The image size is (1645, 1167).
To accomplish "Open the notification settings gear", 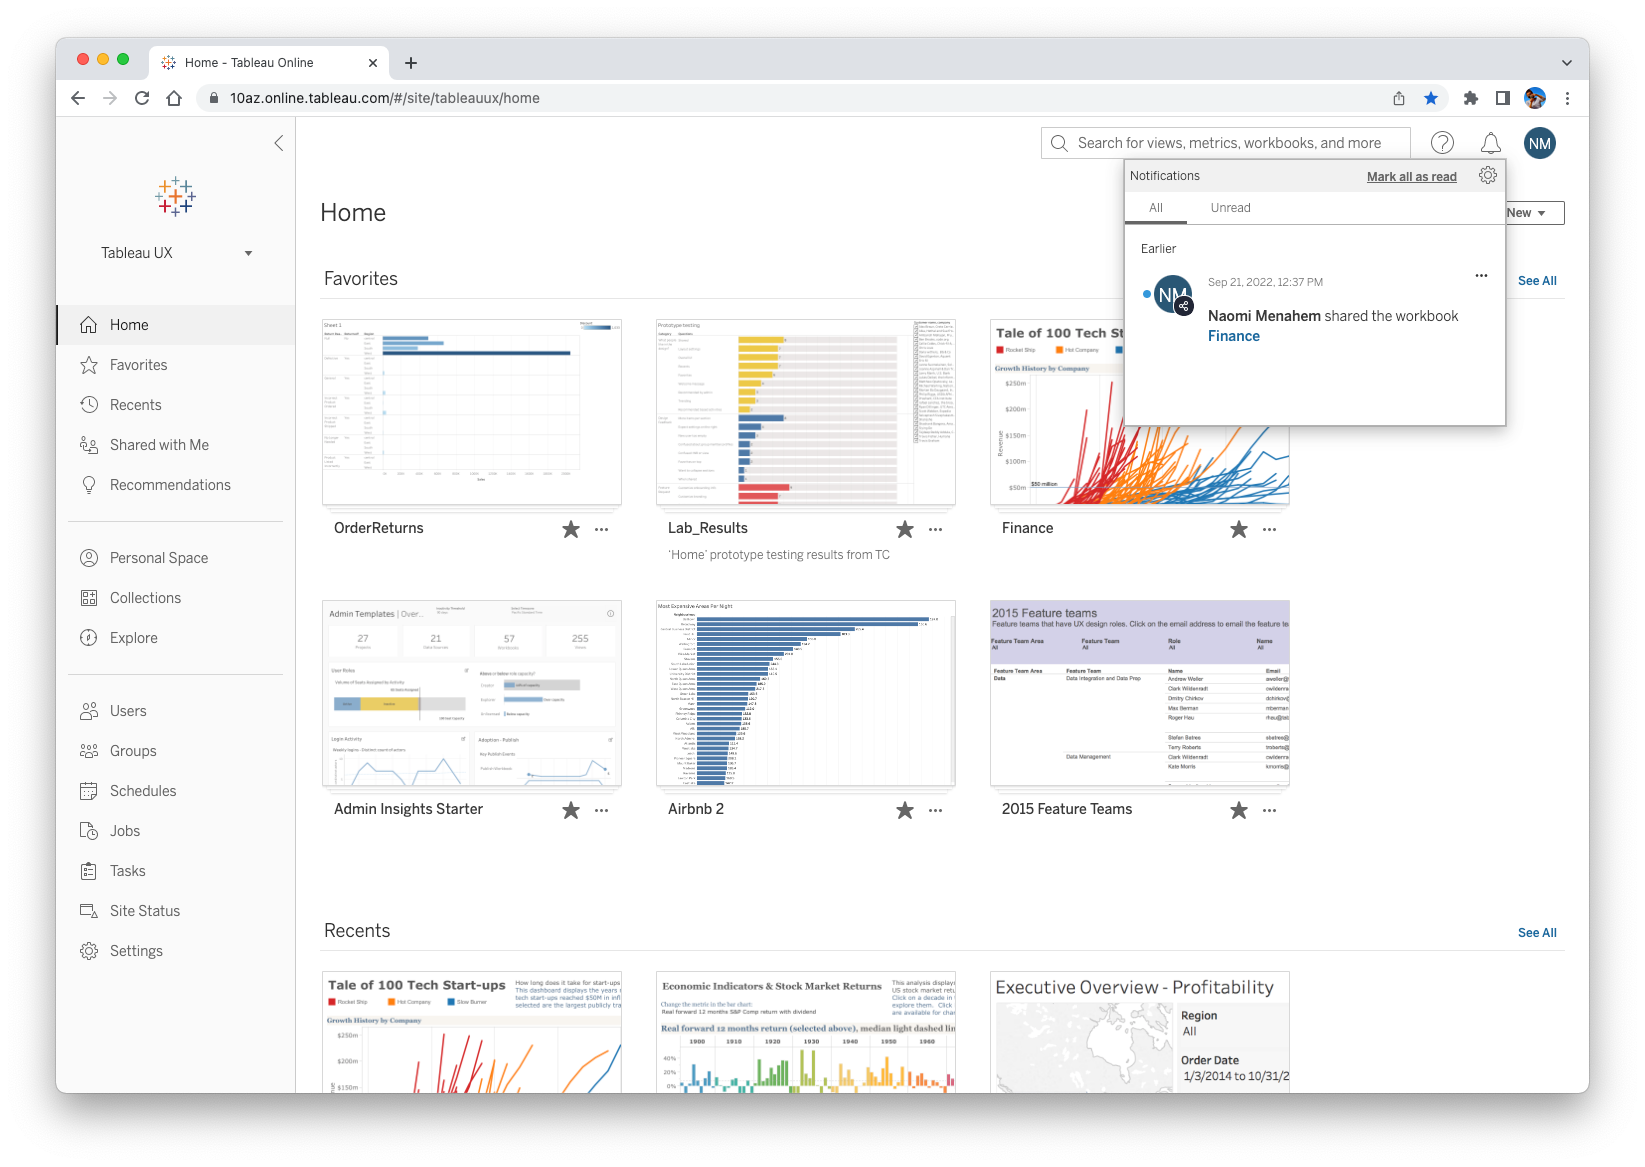I will [x=1488, y=175].
